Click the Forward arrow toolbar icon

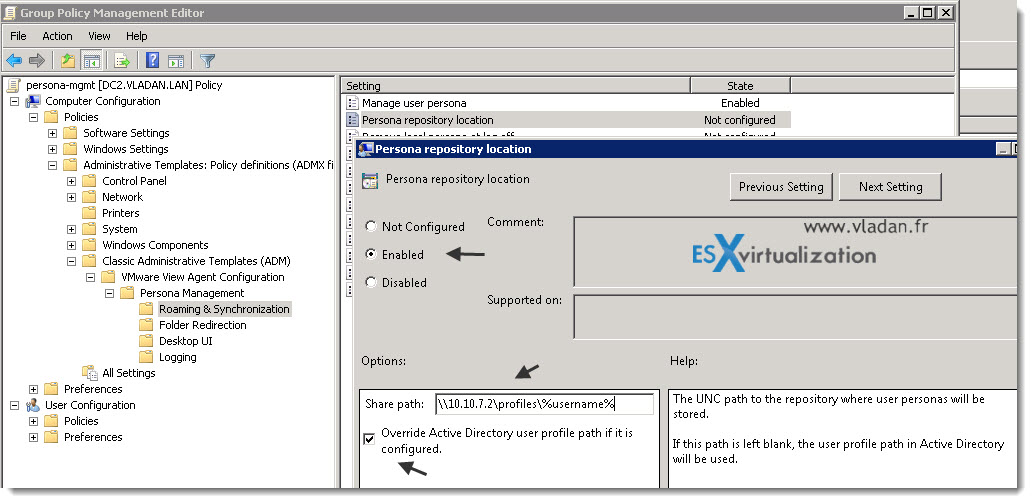(x=37, y=61)
